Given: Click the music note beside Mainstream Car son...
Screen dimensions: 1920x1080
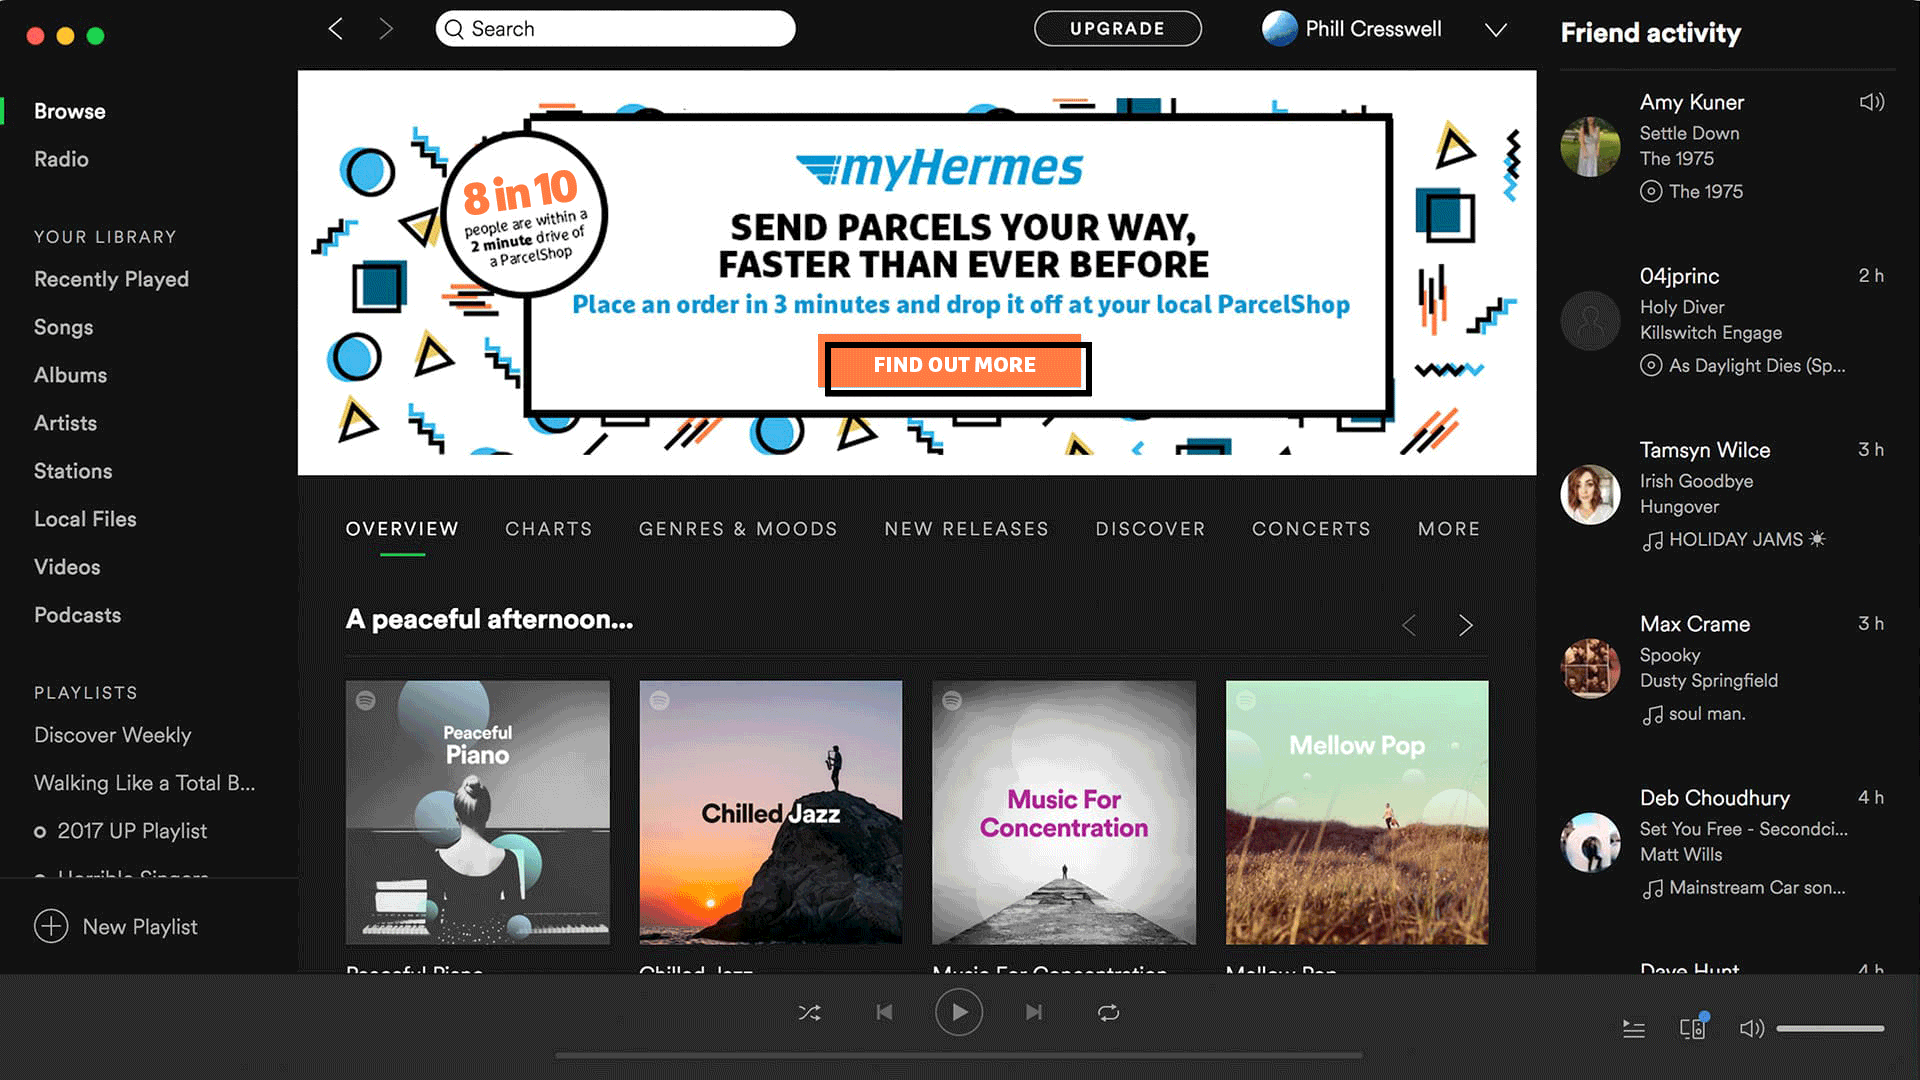Looking at the screenshot, I should tap(1652, 889).
